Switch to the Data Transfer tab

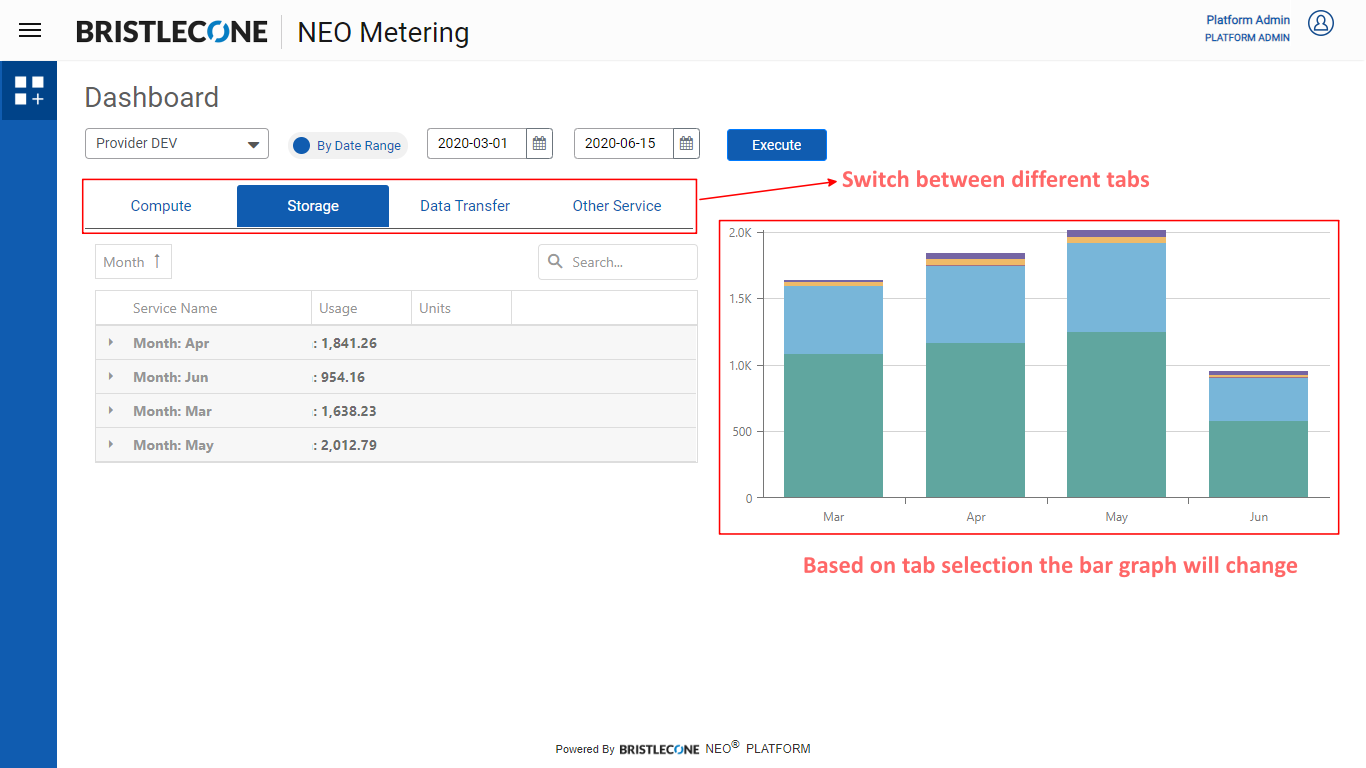[465, 206]
